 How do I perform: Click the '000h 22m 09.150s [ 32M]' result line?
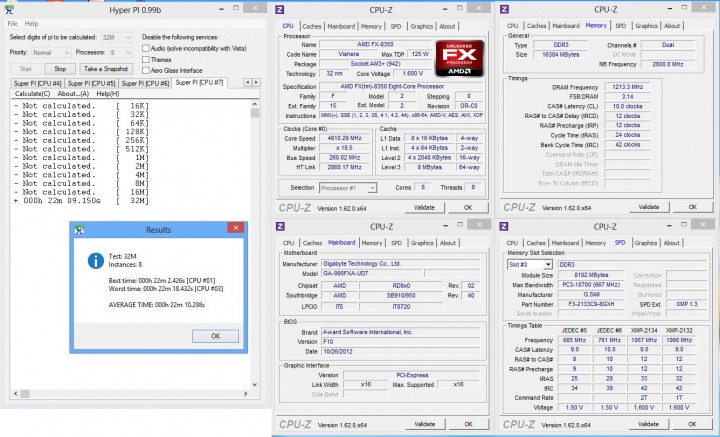(82, 201)
